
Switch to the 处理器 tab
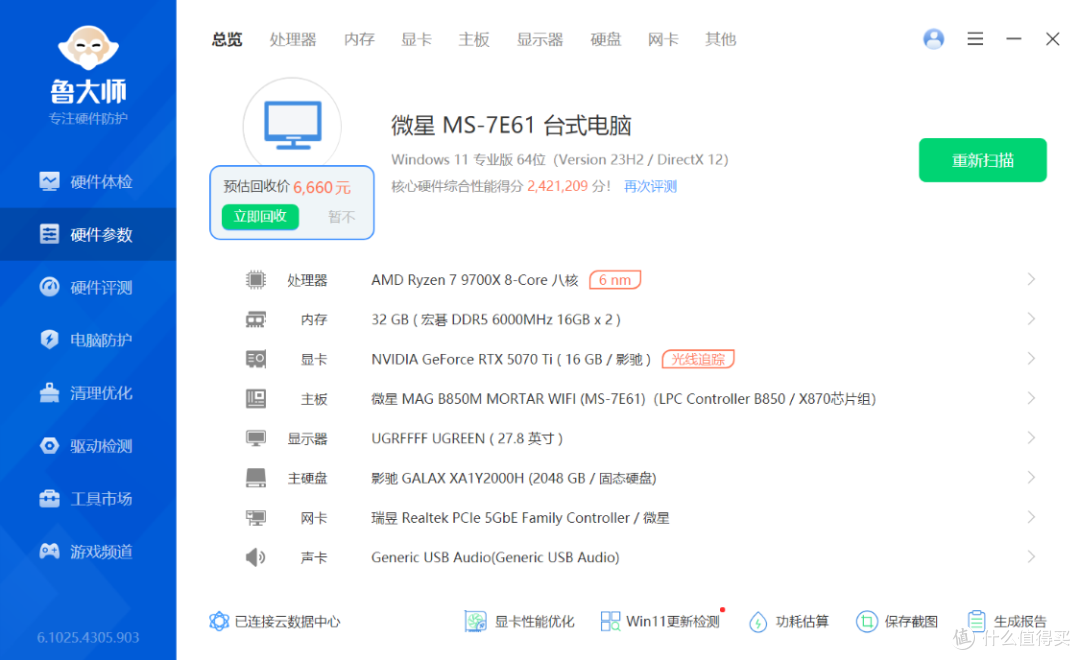293,39
